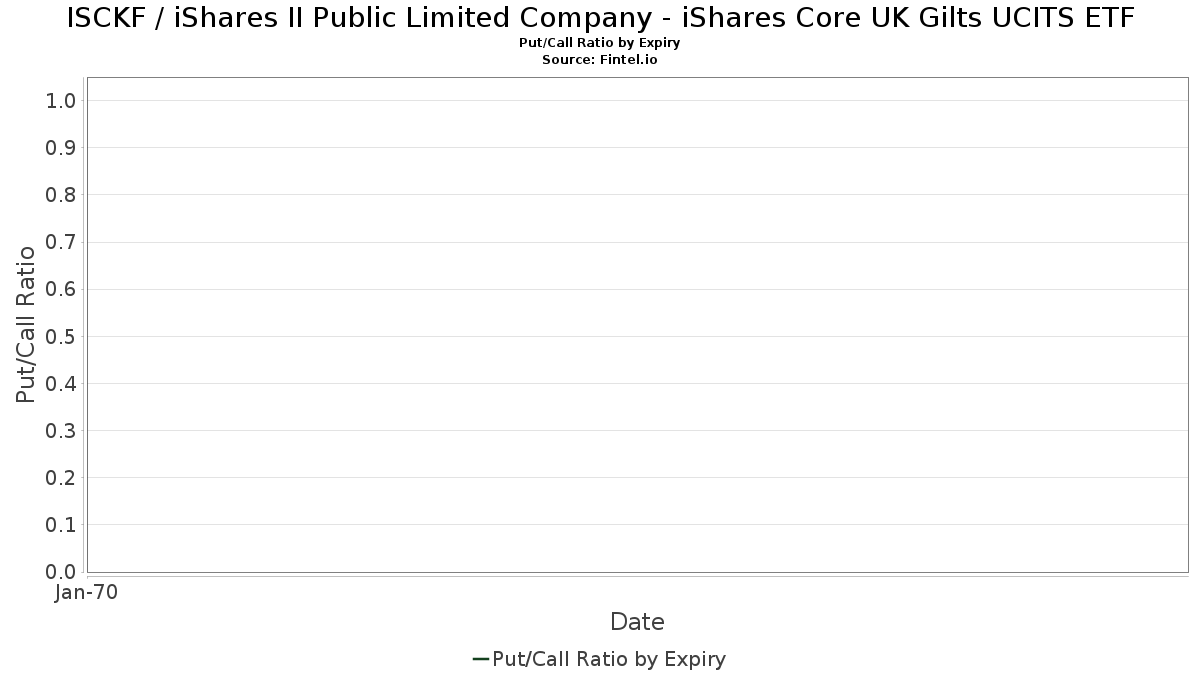
Task: Toggle the Put/Call Ratio by Expiry legend label
Action: coord(609,659)
